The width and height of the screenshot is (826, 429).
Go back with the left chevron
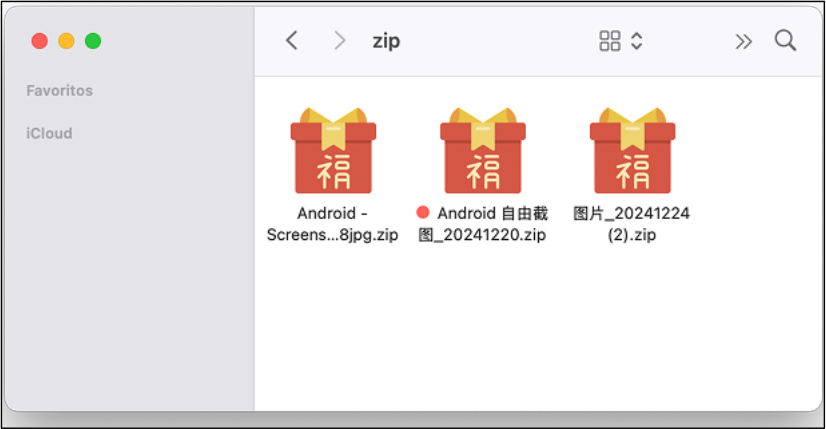(x=292, y=41)
